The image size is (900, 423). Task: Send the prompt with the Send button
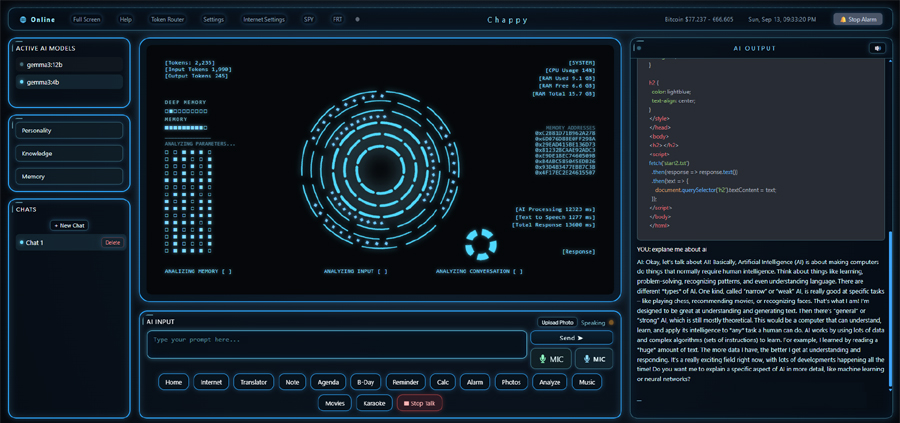pos(571,338)
